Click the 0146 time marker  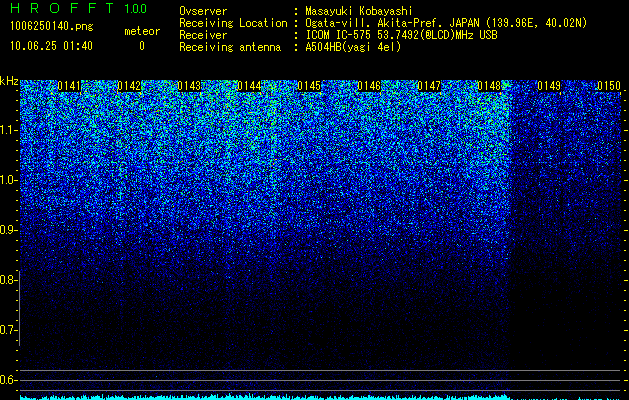pos(369,86)
